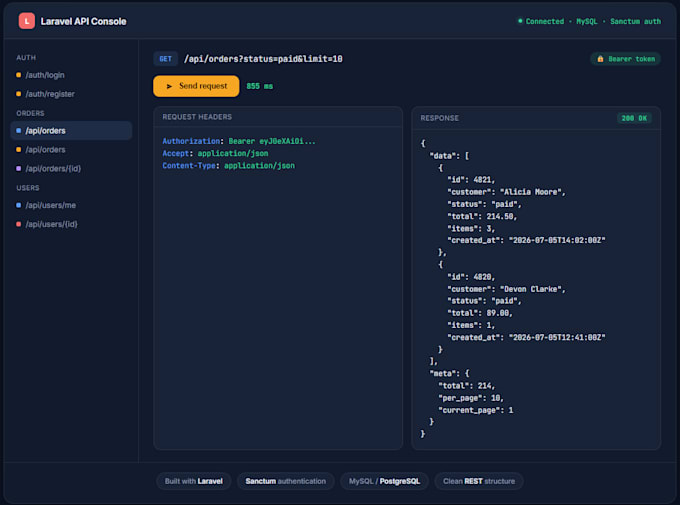
Task: Click the red Laravel logo icon
Action: pos(26,21)
